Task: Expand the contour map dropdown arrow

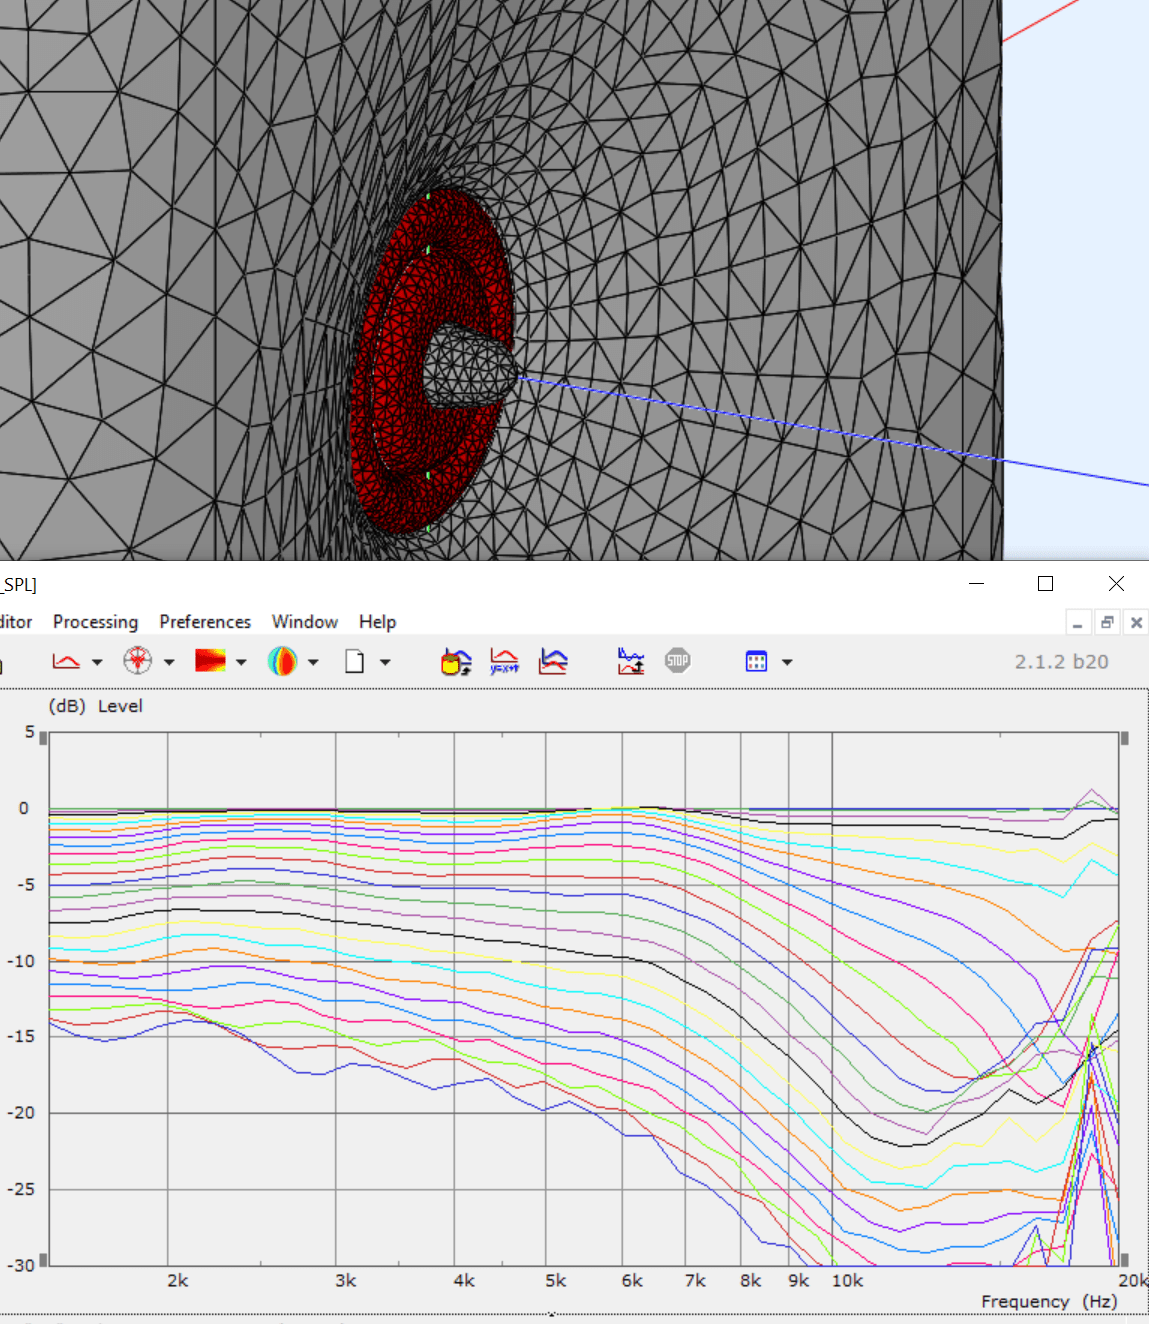Action: coord(241,662)
